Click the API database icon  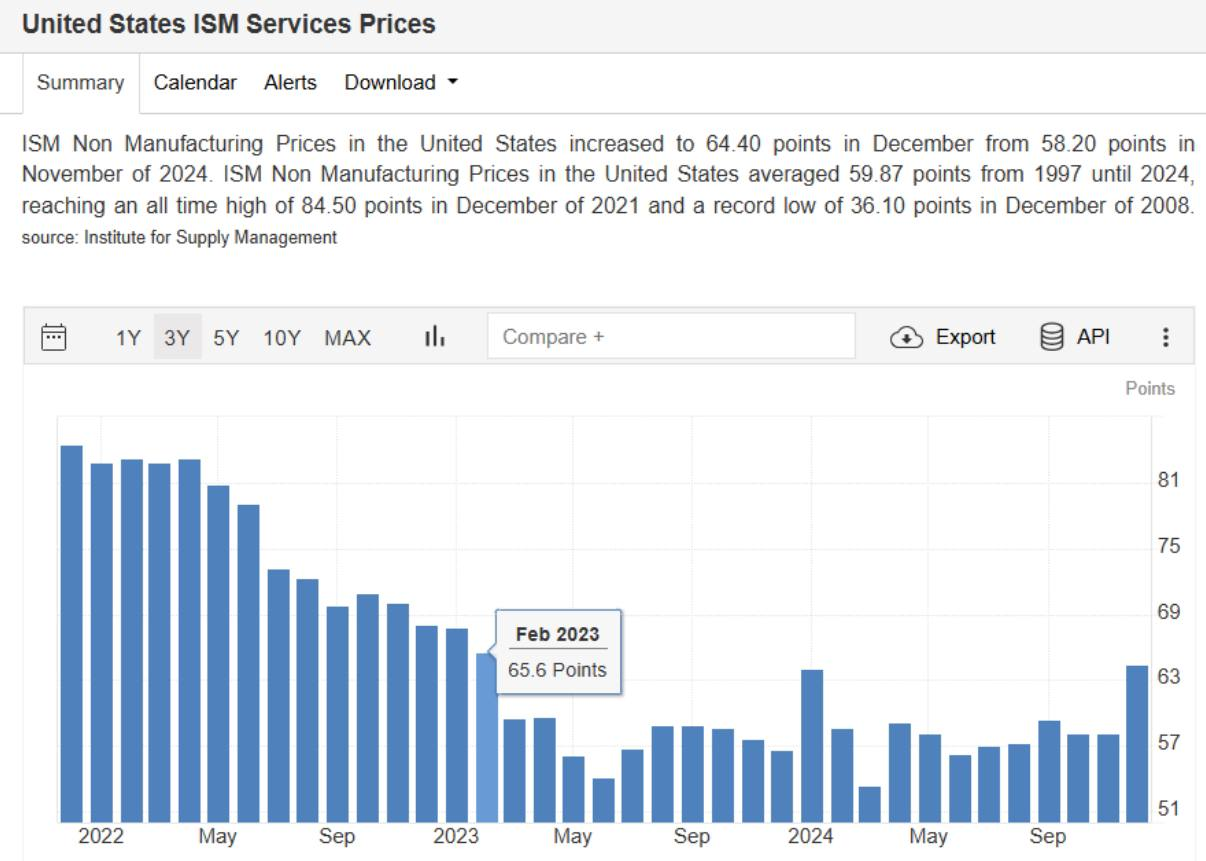click(1052, 337)
